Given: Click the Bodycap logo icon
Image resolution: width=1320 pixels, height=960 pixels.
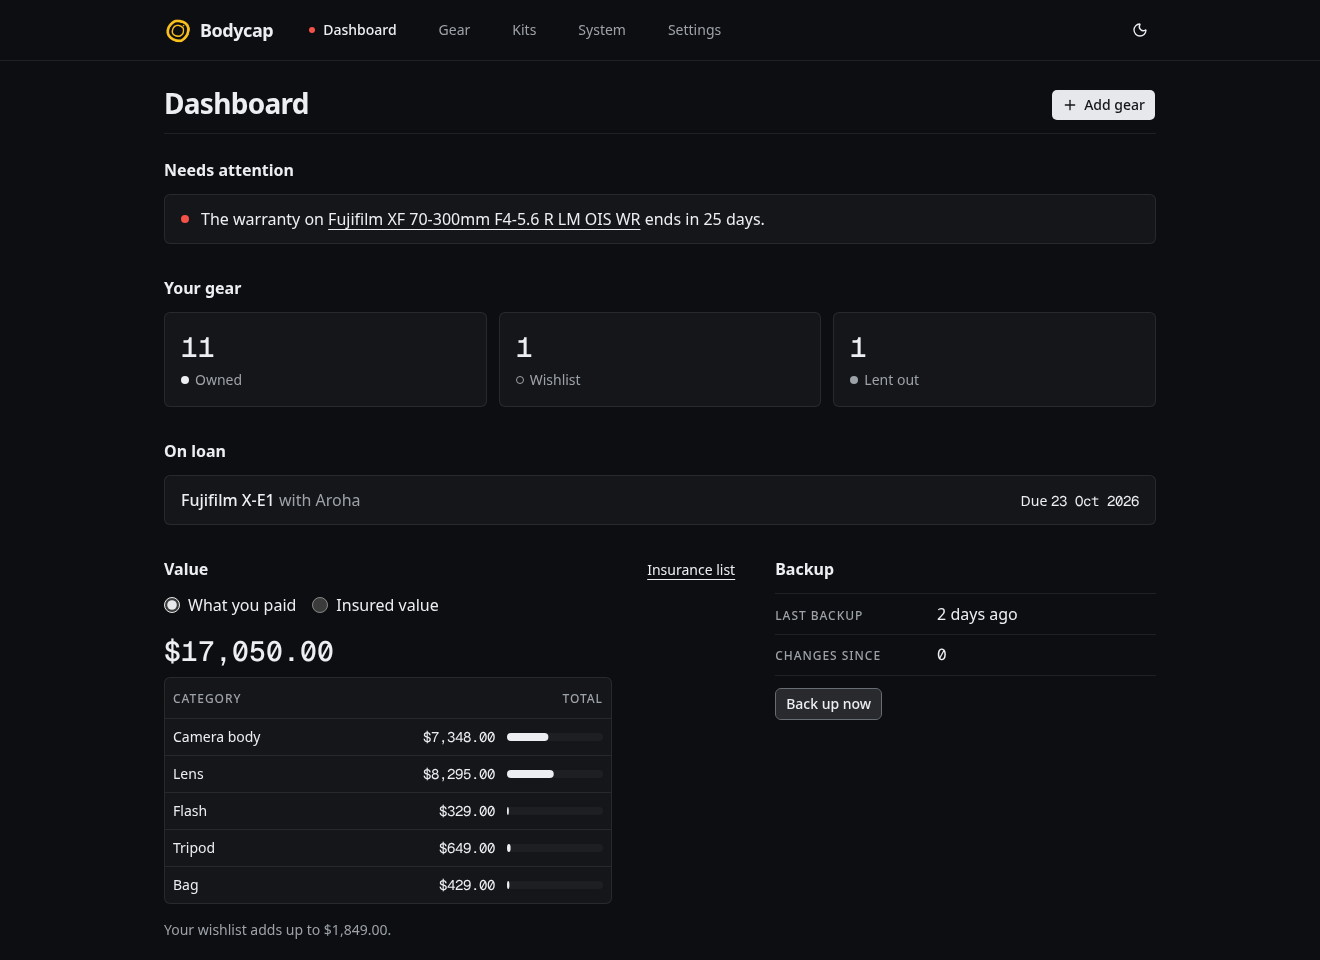Looking at the screenshot, I should [178, 31].
